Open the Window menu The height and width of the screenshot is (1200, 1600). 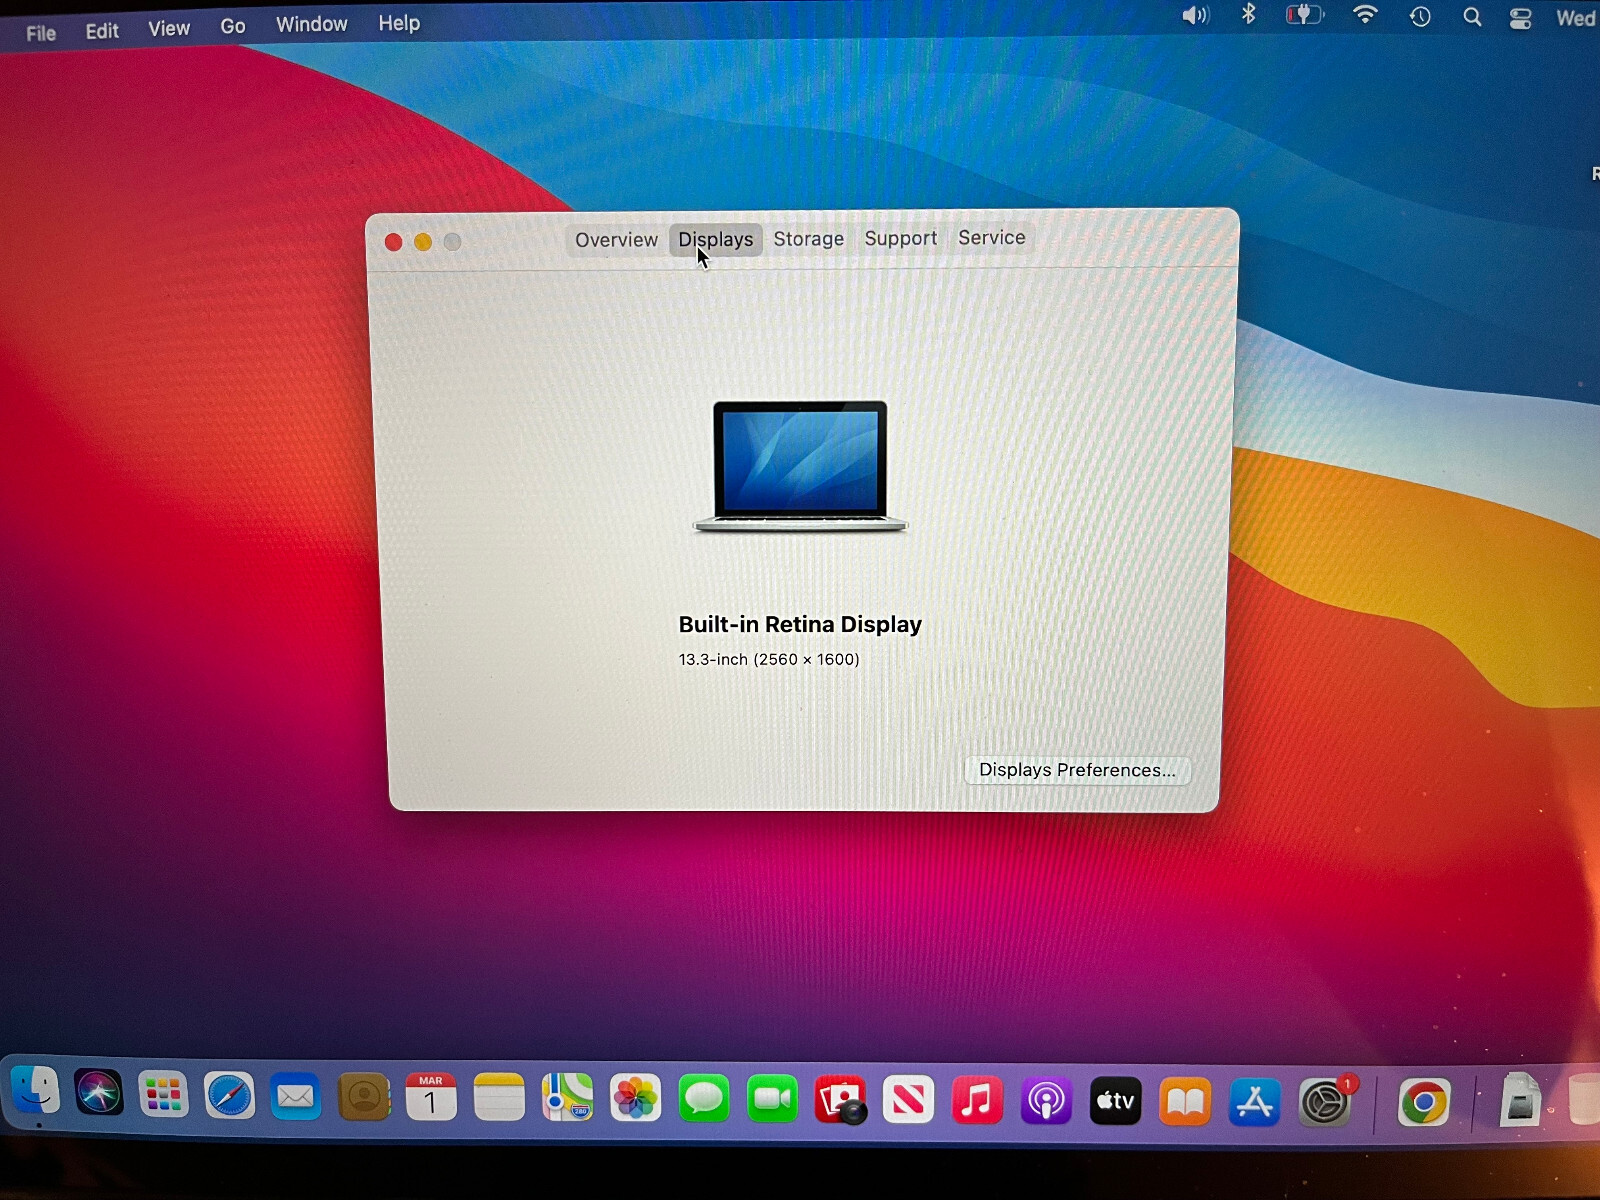[311, 24]
